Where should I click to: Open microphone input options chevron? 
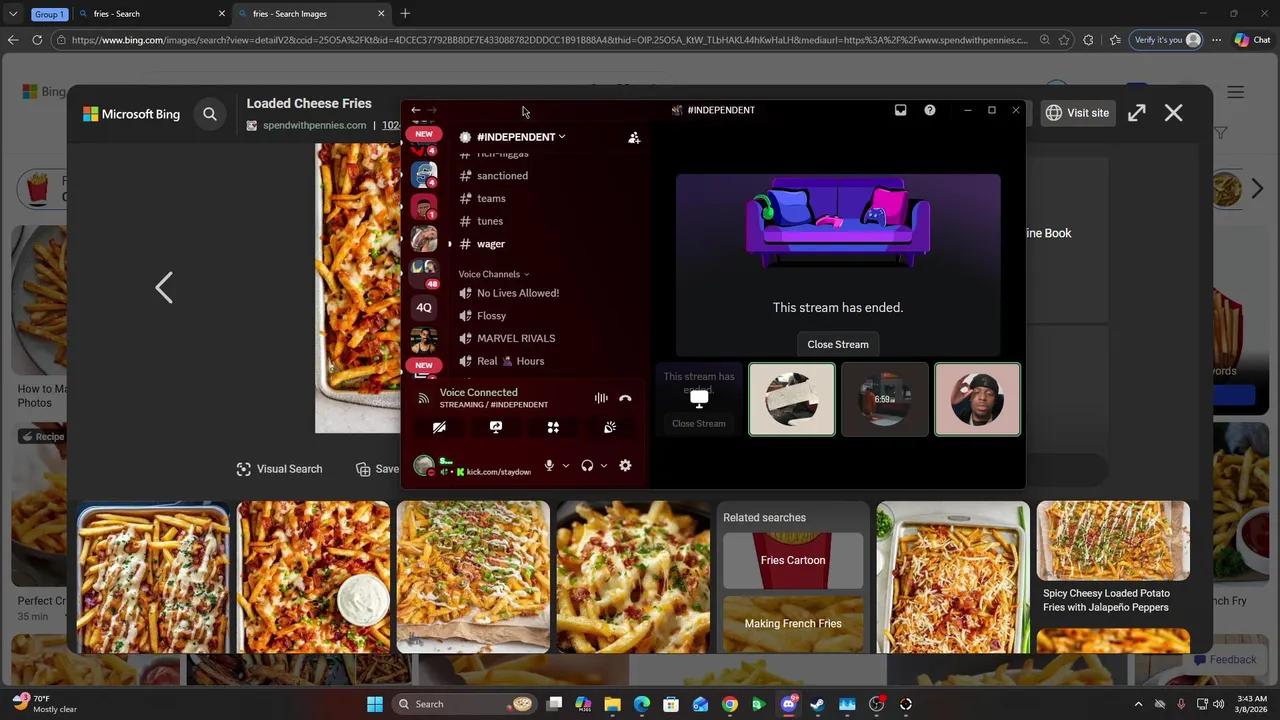pyautogui.click(x=566, y=466)
